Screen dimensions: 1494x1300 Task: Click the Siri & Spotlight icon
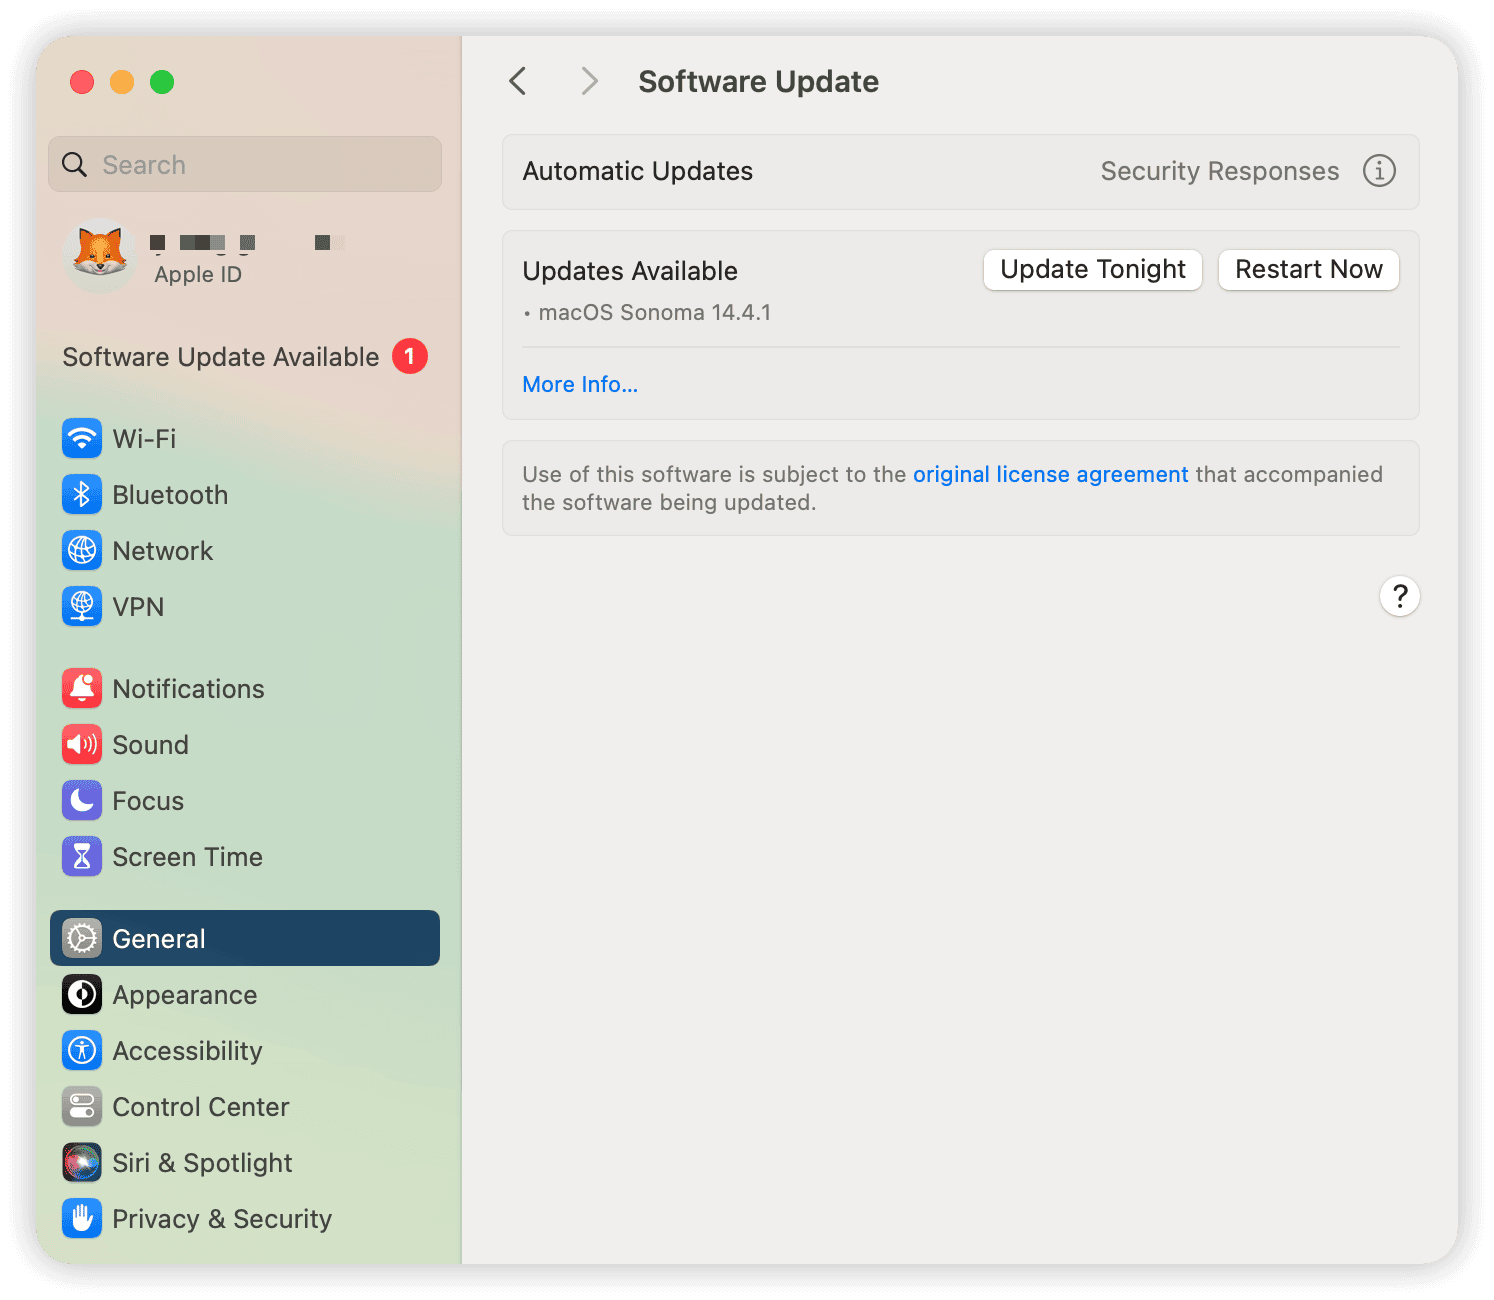(x=82, y=1162)
